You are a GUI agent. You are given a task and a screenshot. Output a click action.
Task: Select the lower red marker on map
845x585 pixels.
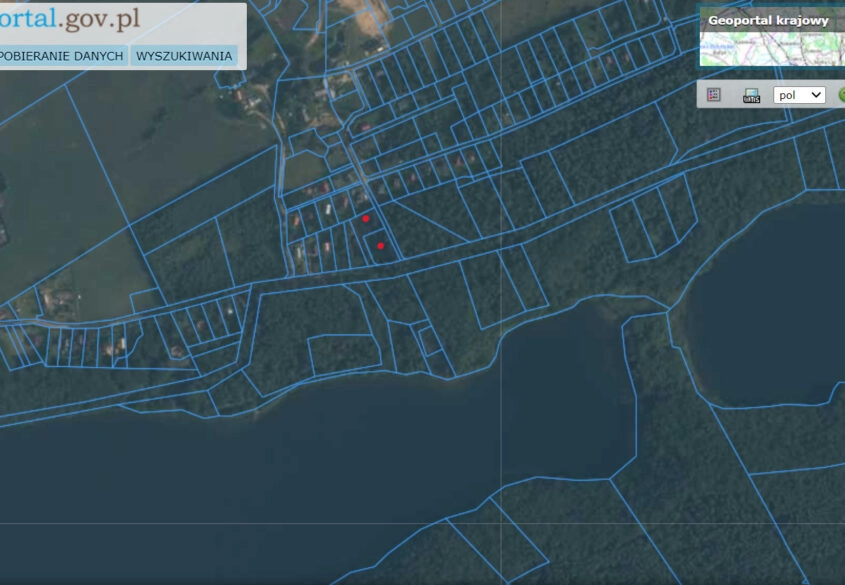(381, 245)
